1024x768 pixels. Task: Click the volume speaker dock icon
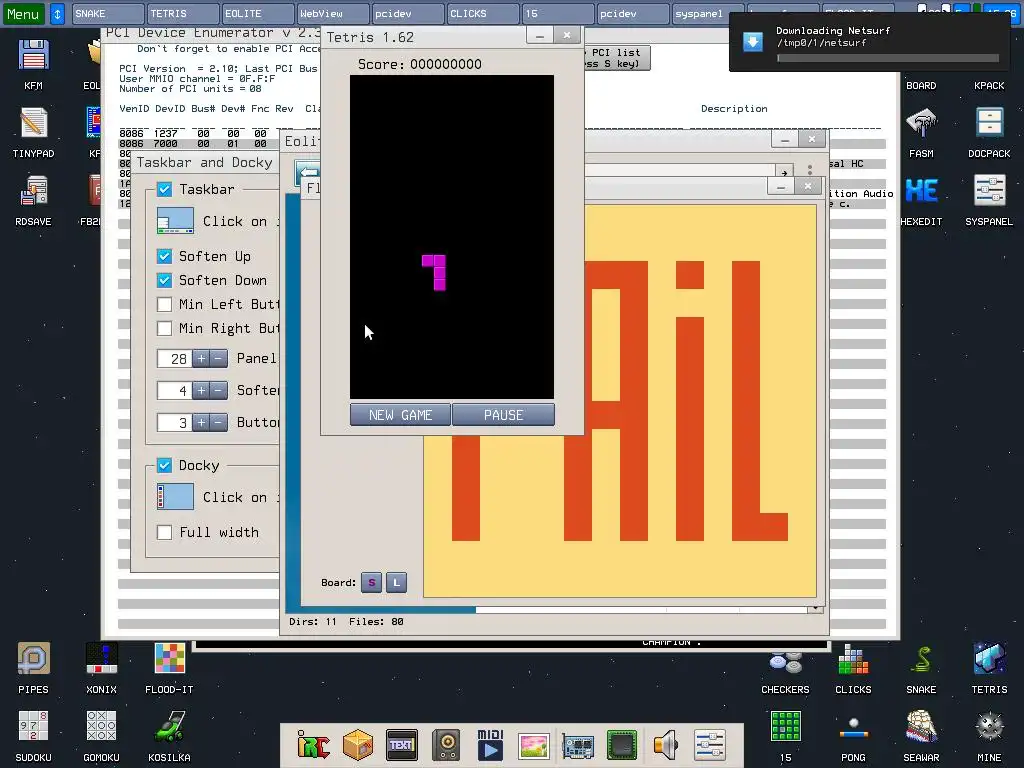tap(666, 744)
